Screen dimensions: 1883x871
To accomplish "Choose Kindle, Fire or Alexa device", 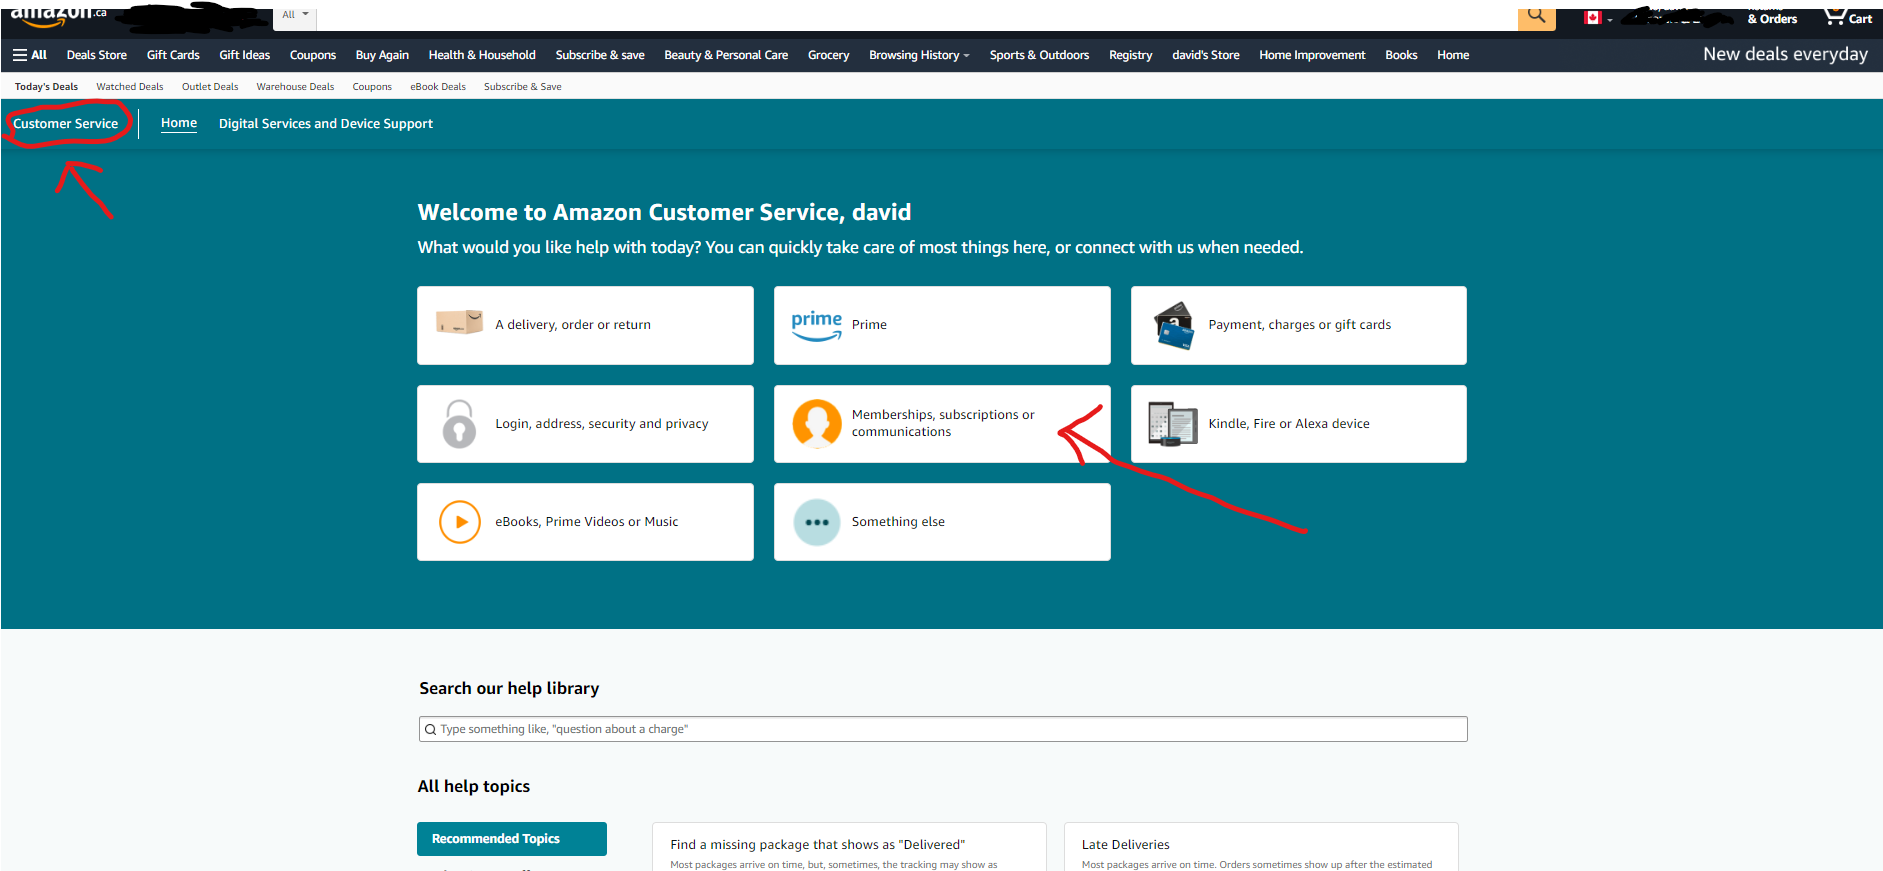I will 1299,424.
